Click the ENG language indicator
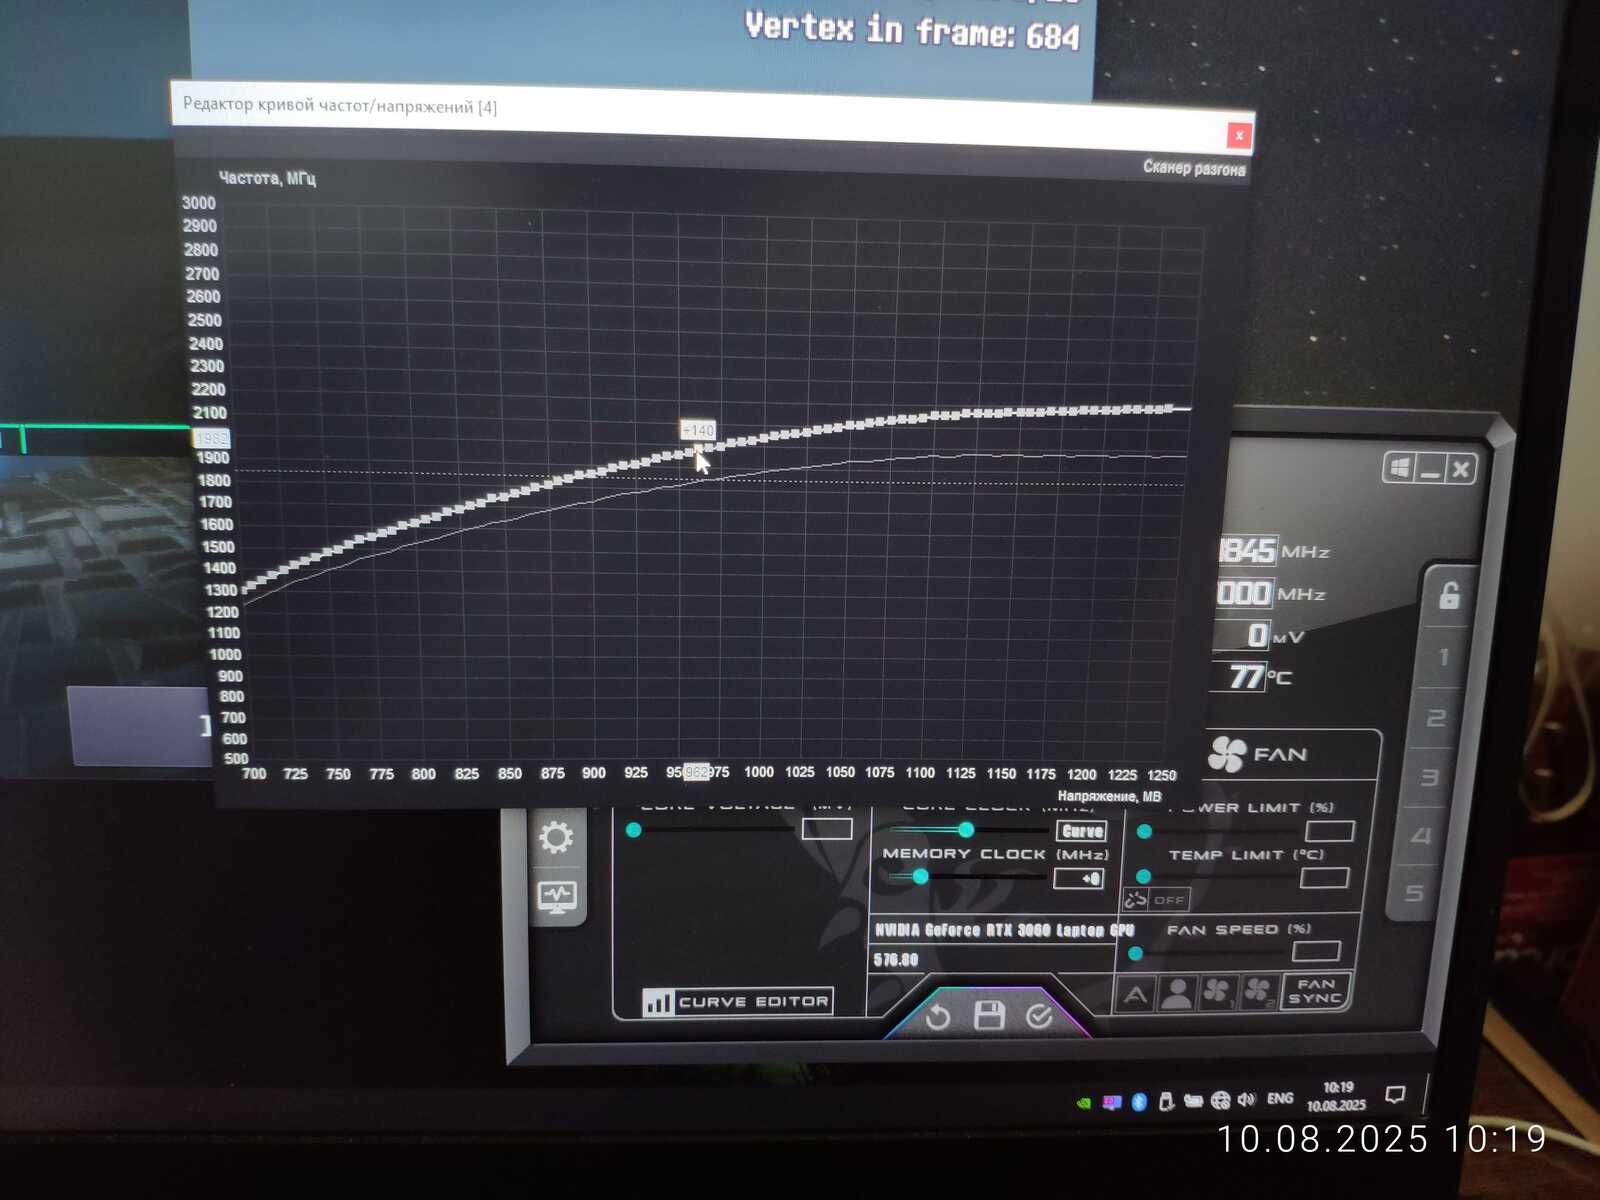The height and width of the screenshot is (1200, 1600). 1280,1098
